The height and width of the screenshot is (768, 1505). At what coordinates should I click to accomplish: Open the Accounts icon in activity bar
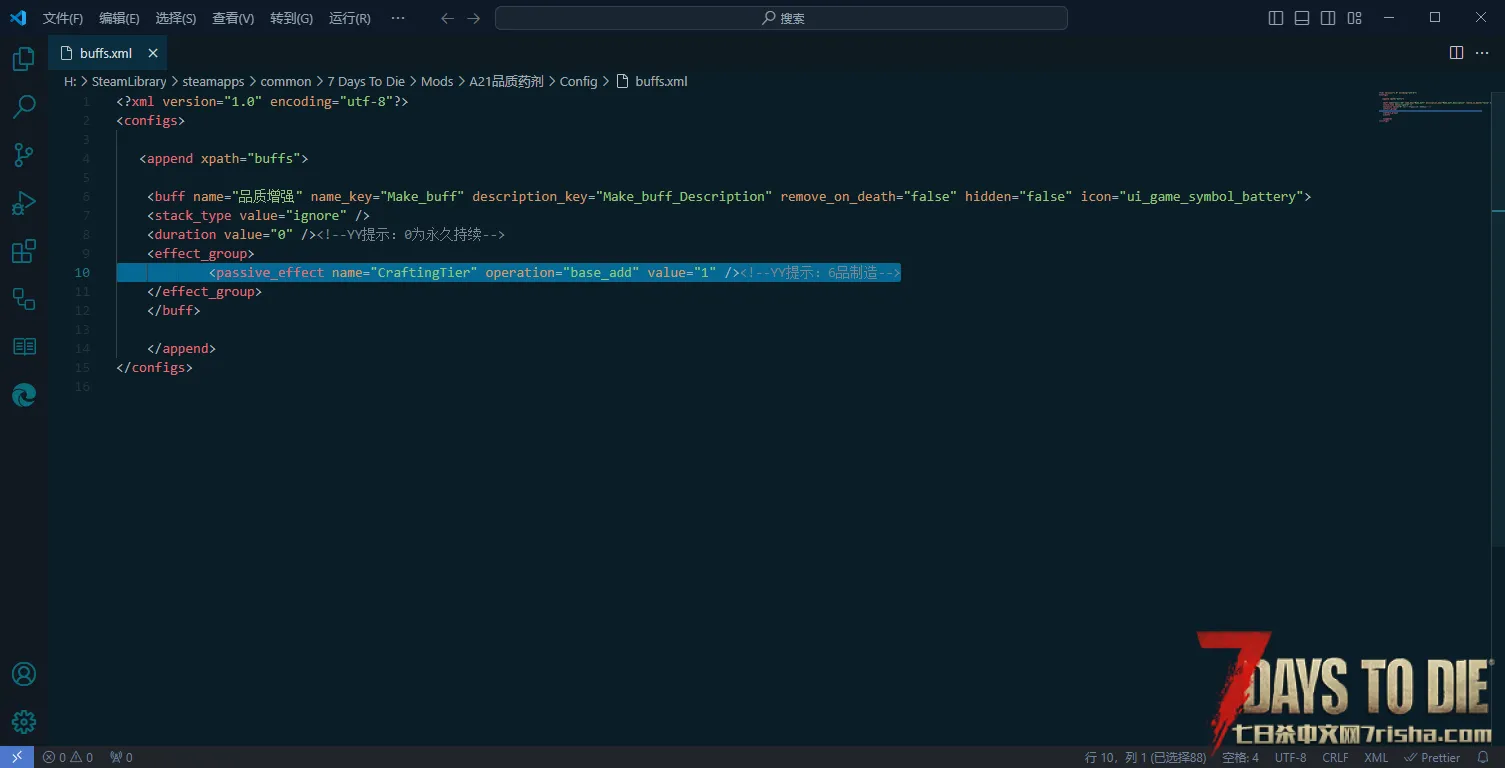(24, 674)
